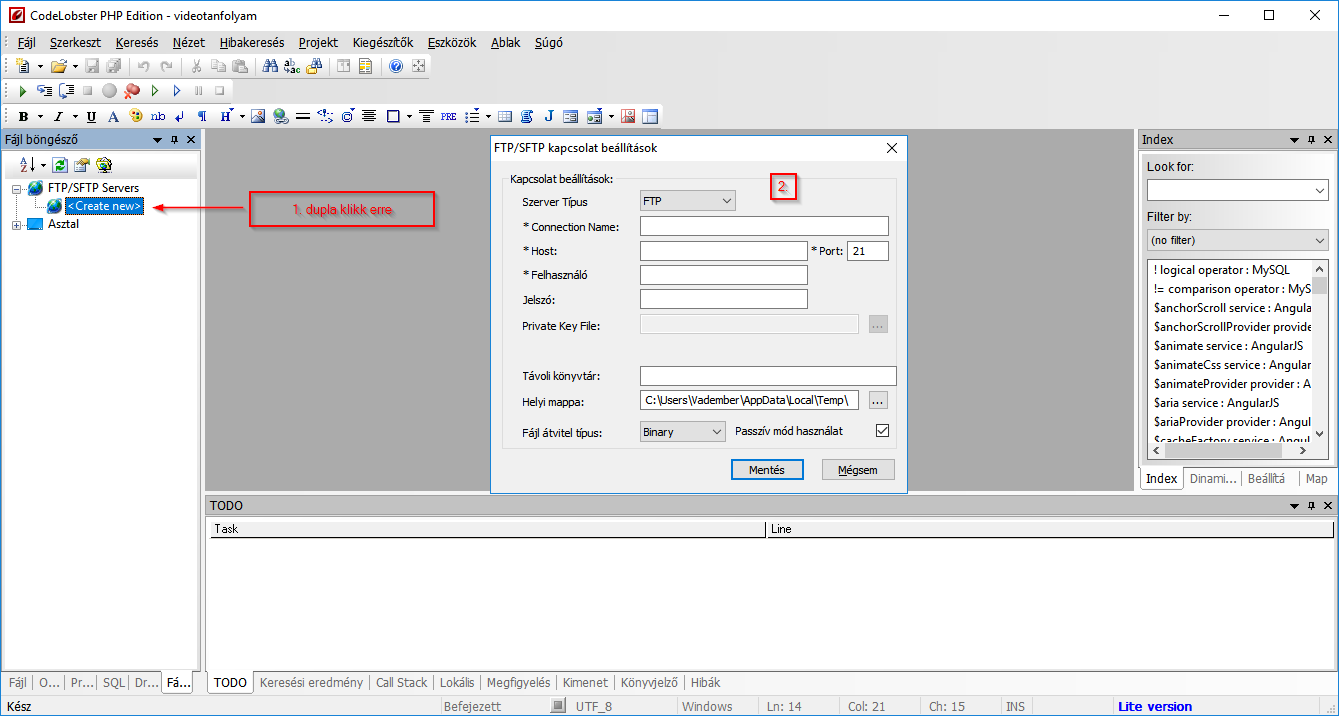
Task: Open the Fájl átvitel típus dropdown
Action: click(683, 432)
